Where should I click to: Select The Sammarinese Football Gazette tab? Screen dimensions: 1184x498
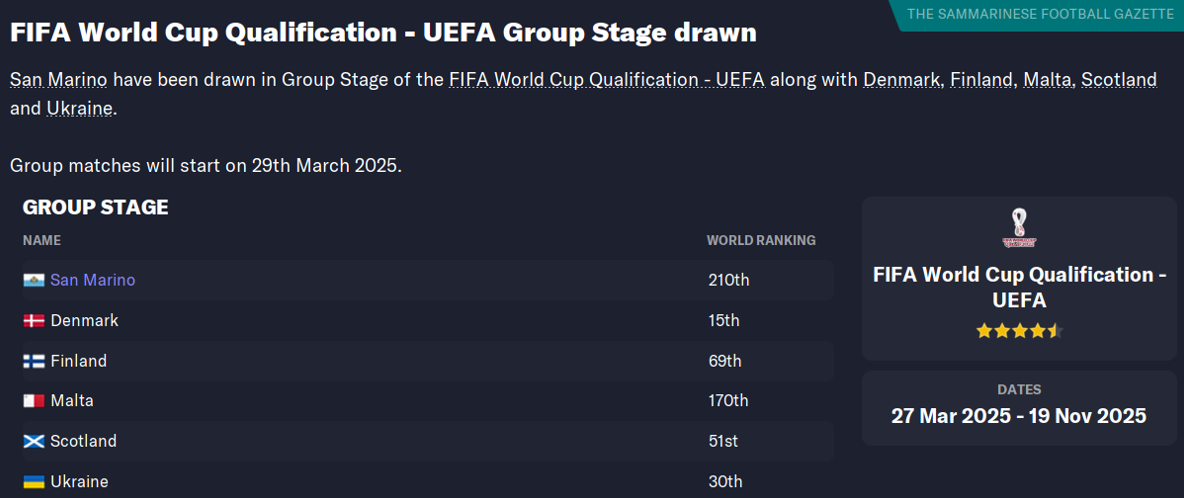pos(1040,14)
